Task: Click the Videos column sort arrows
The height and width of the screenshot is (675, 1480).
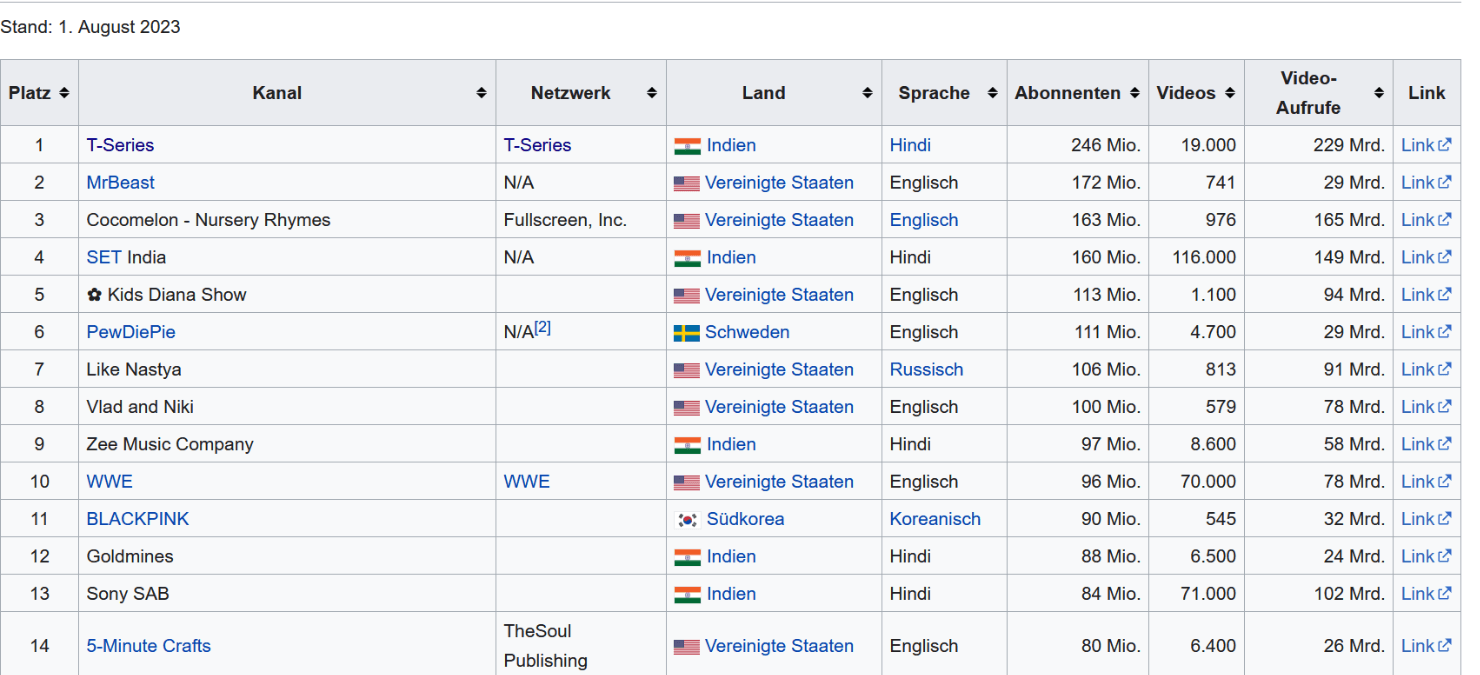Action: [x=1230, y=93]
